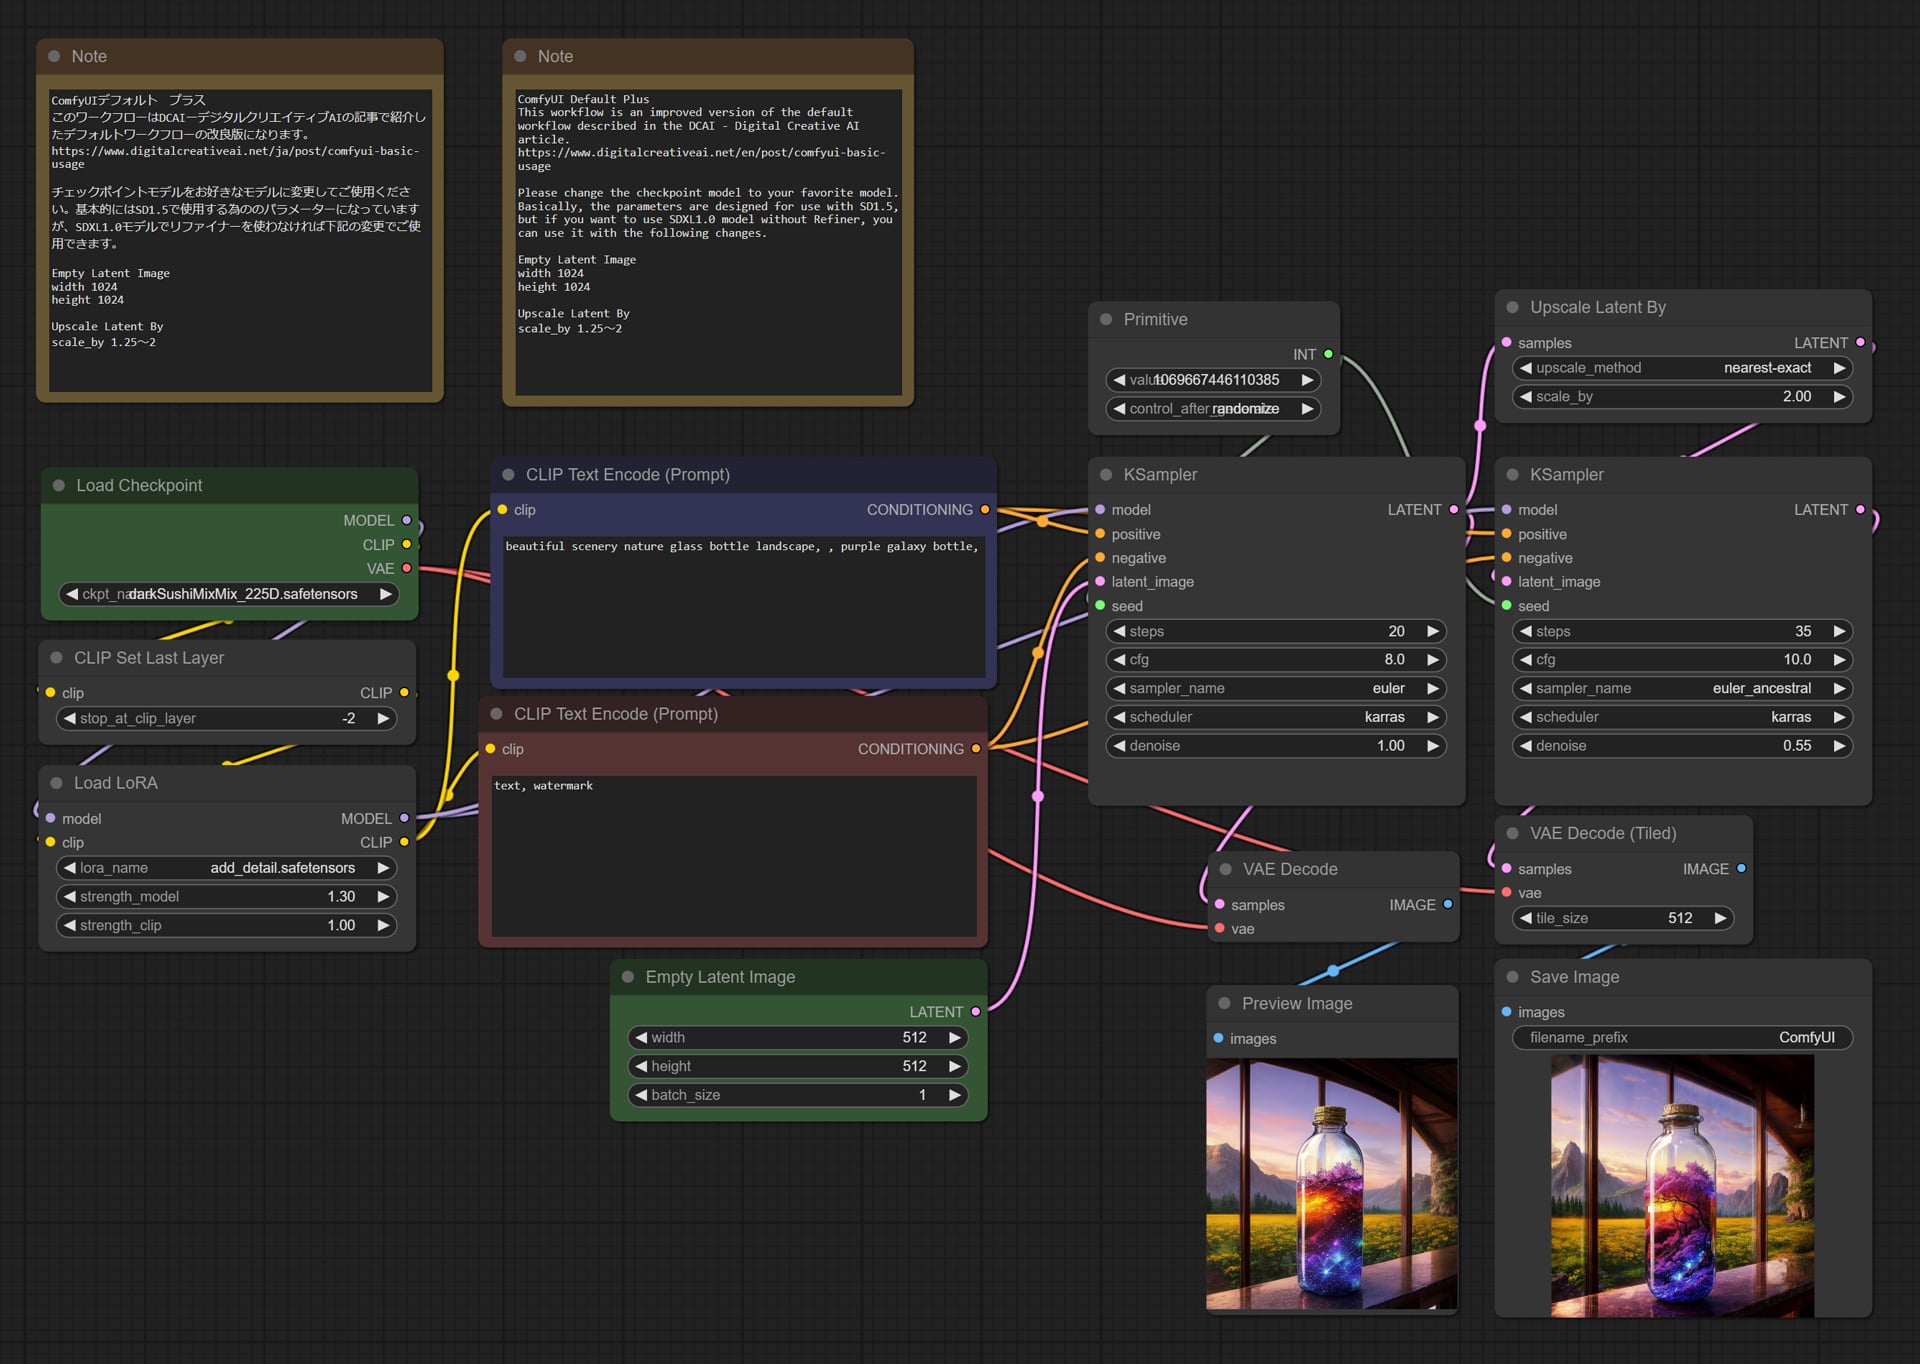The height and width of the screenshot is (1364, 1920).
Task: Increase scale_by 2.00 with right arrow
Action: tap(1839, 397)
